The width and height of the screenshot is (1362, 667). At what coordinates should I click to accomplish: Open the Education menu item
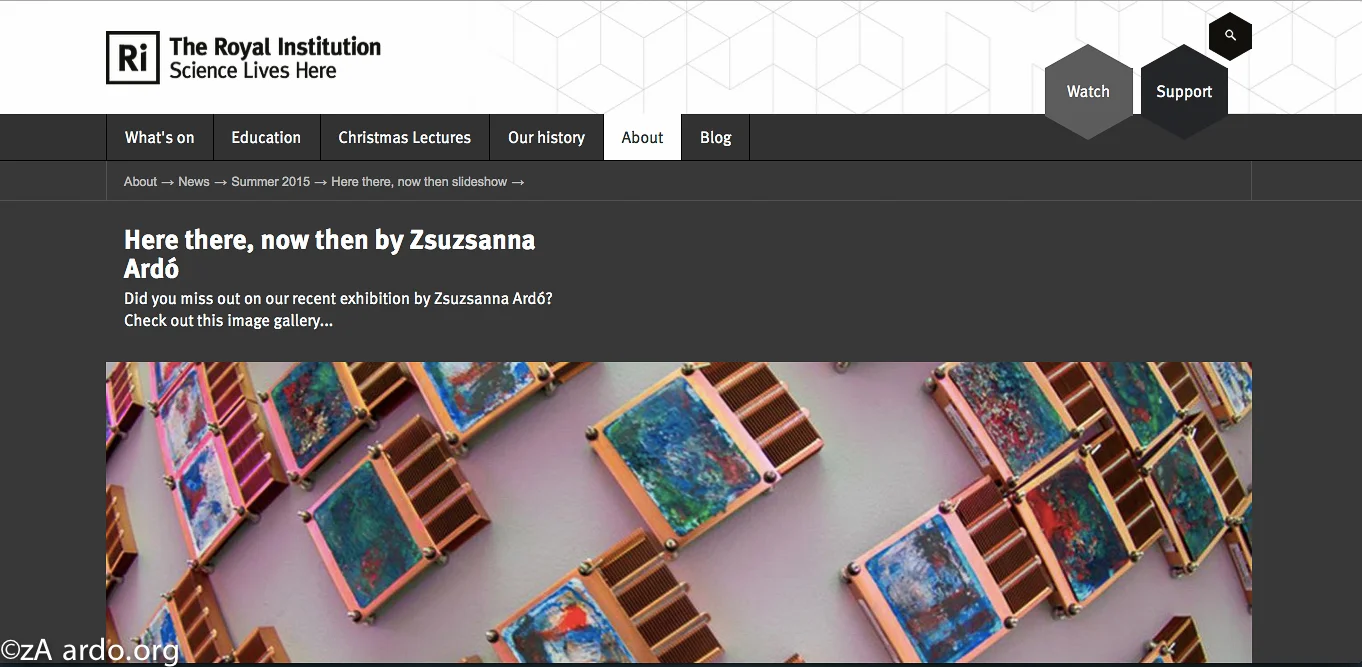click(x=266, y=137)
